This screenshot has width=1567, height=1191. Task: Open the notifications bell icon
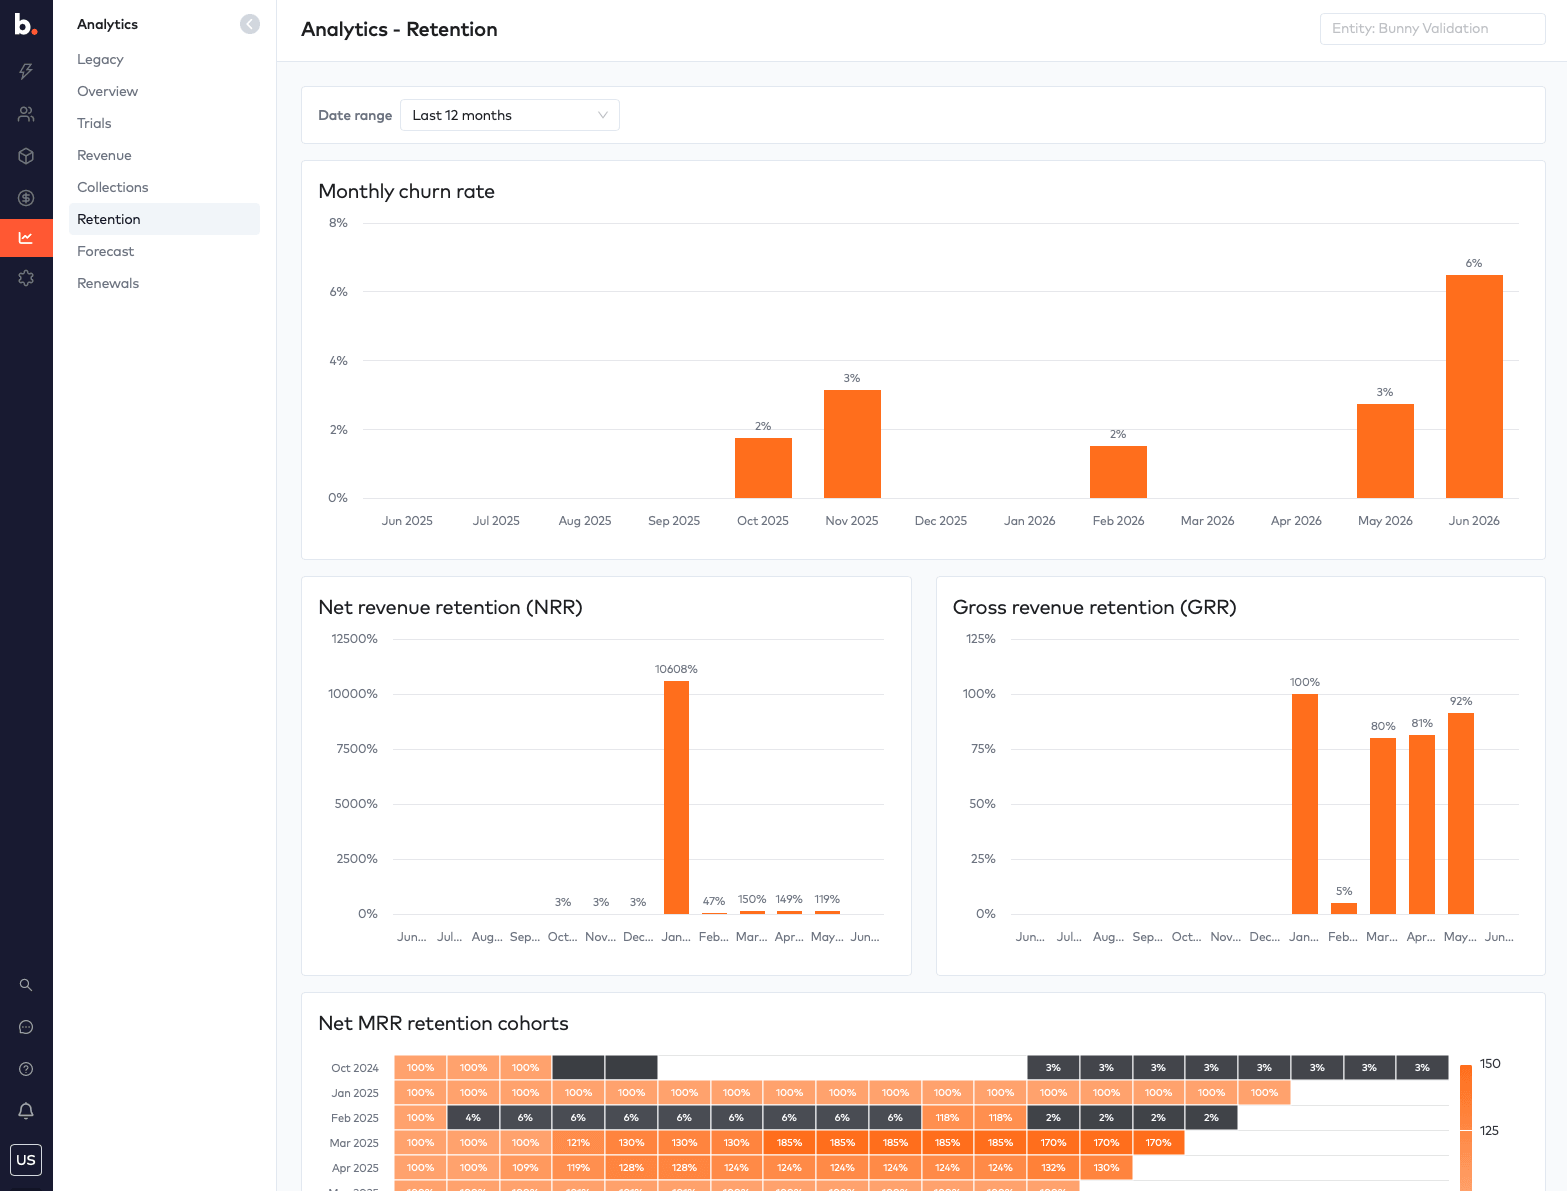(26, 1111)
